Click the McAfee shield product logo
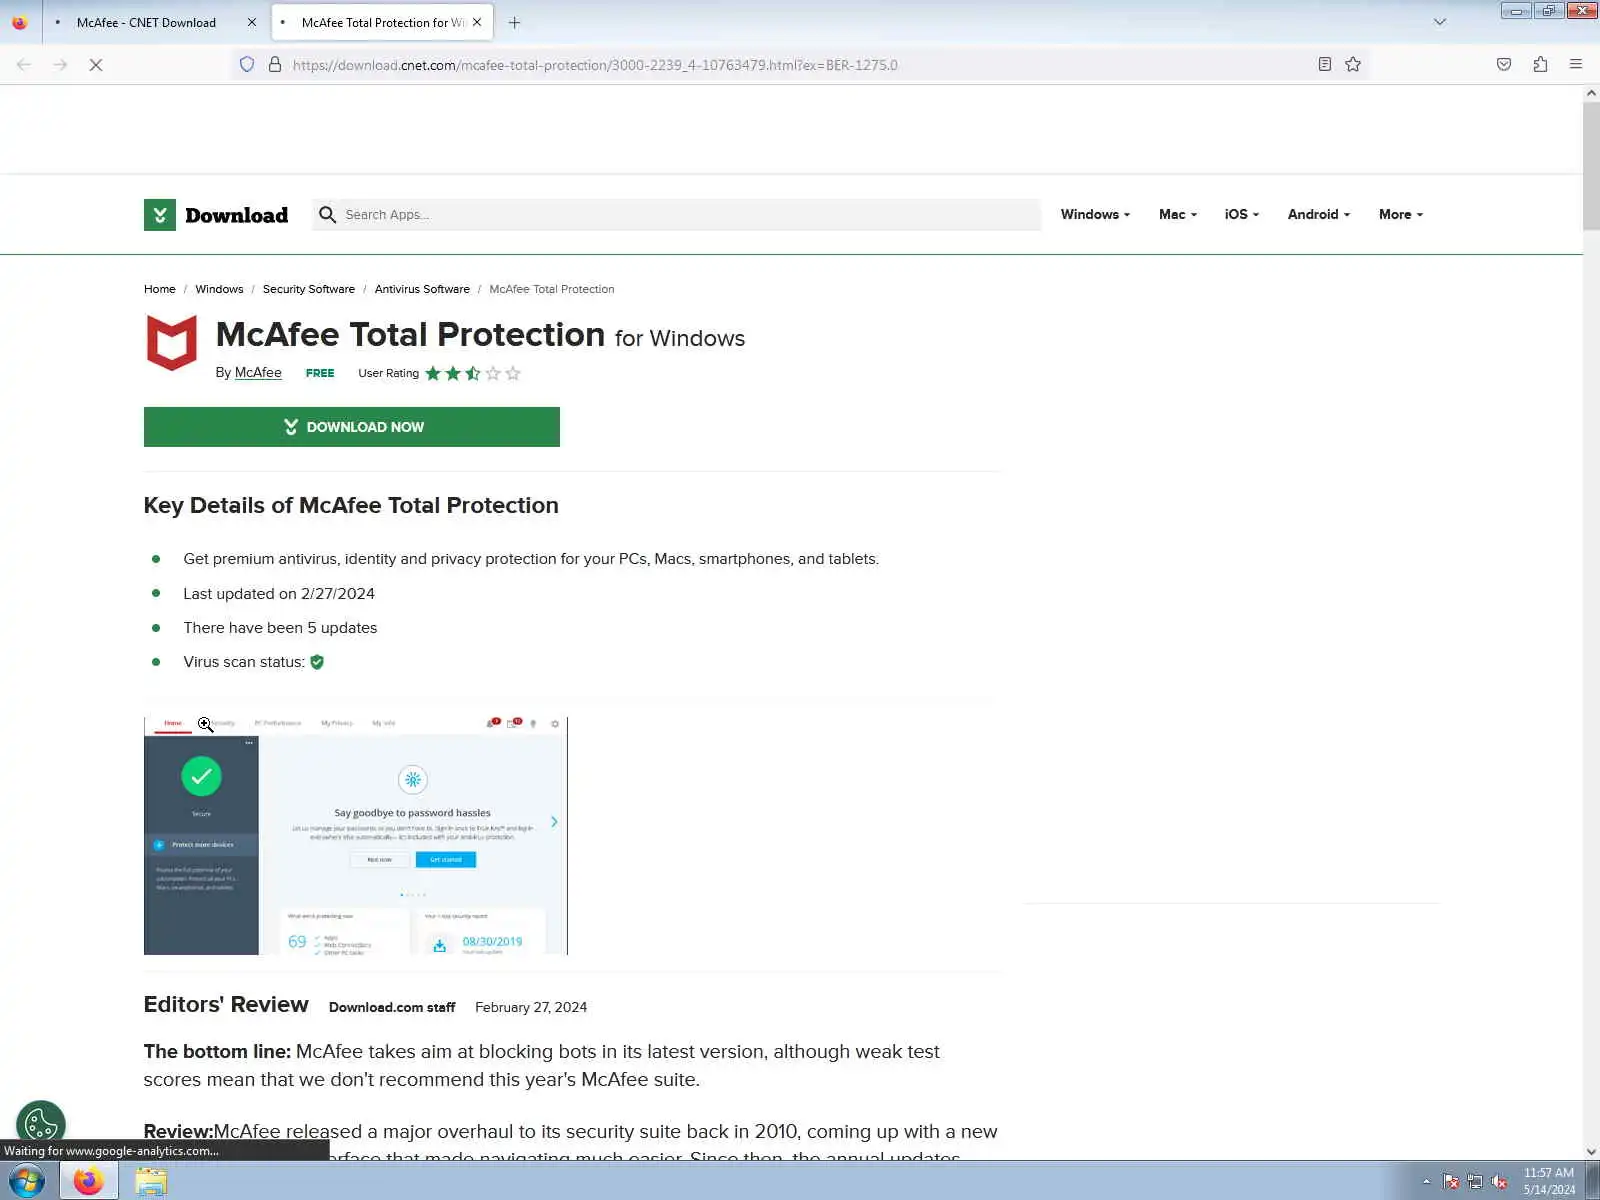Viewport: 1600px width, 1200px height. (172, 342)
